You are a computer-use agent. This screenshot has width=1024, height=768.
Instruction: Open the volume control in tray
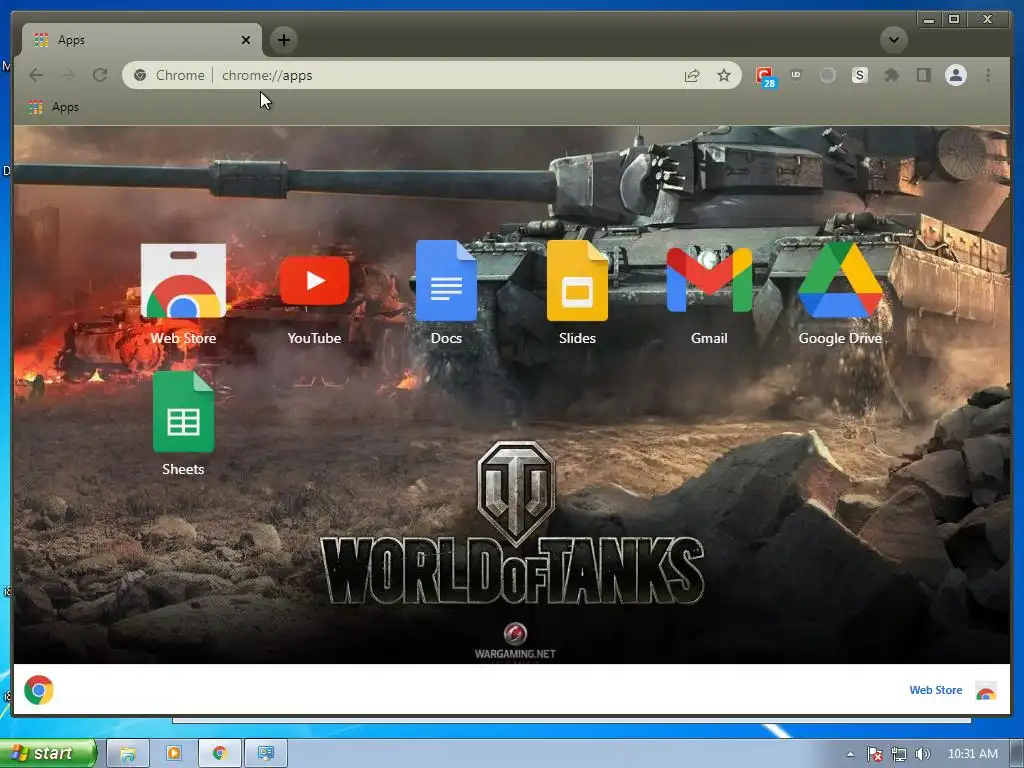point(922,754)
